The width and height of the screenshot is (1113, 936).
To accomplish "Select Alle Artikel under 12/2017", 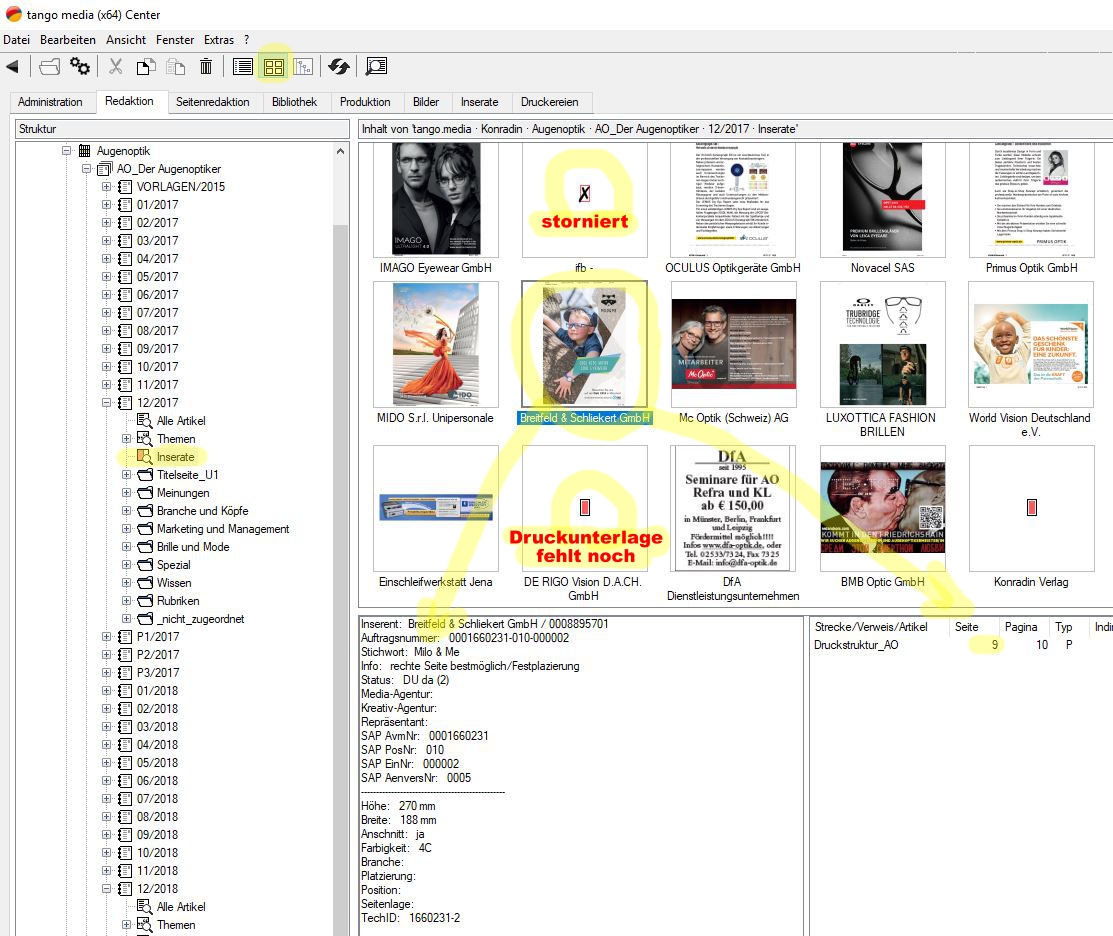I will point(181,421).
